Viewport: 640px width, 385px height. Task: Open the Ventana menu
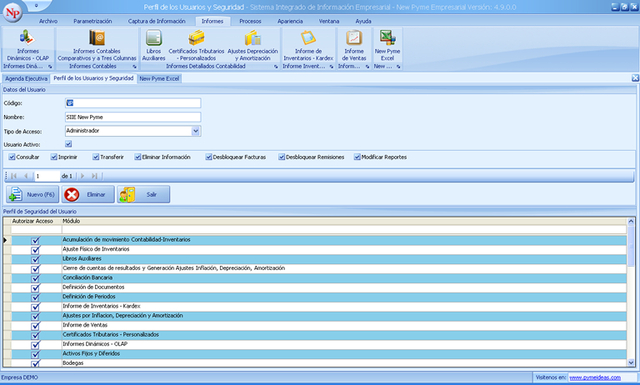tap(329, 21)
